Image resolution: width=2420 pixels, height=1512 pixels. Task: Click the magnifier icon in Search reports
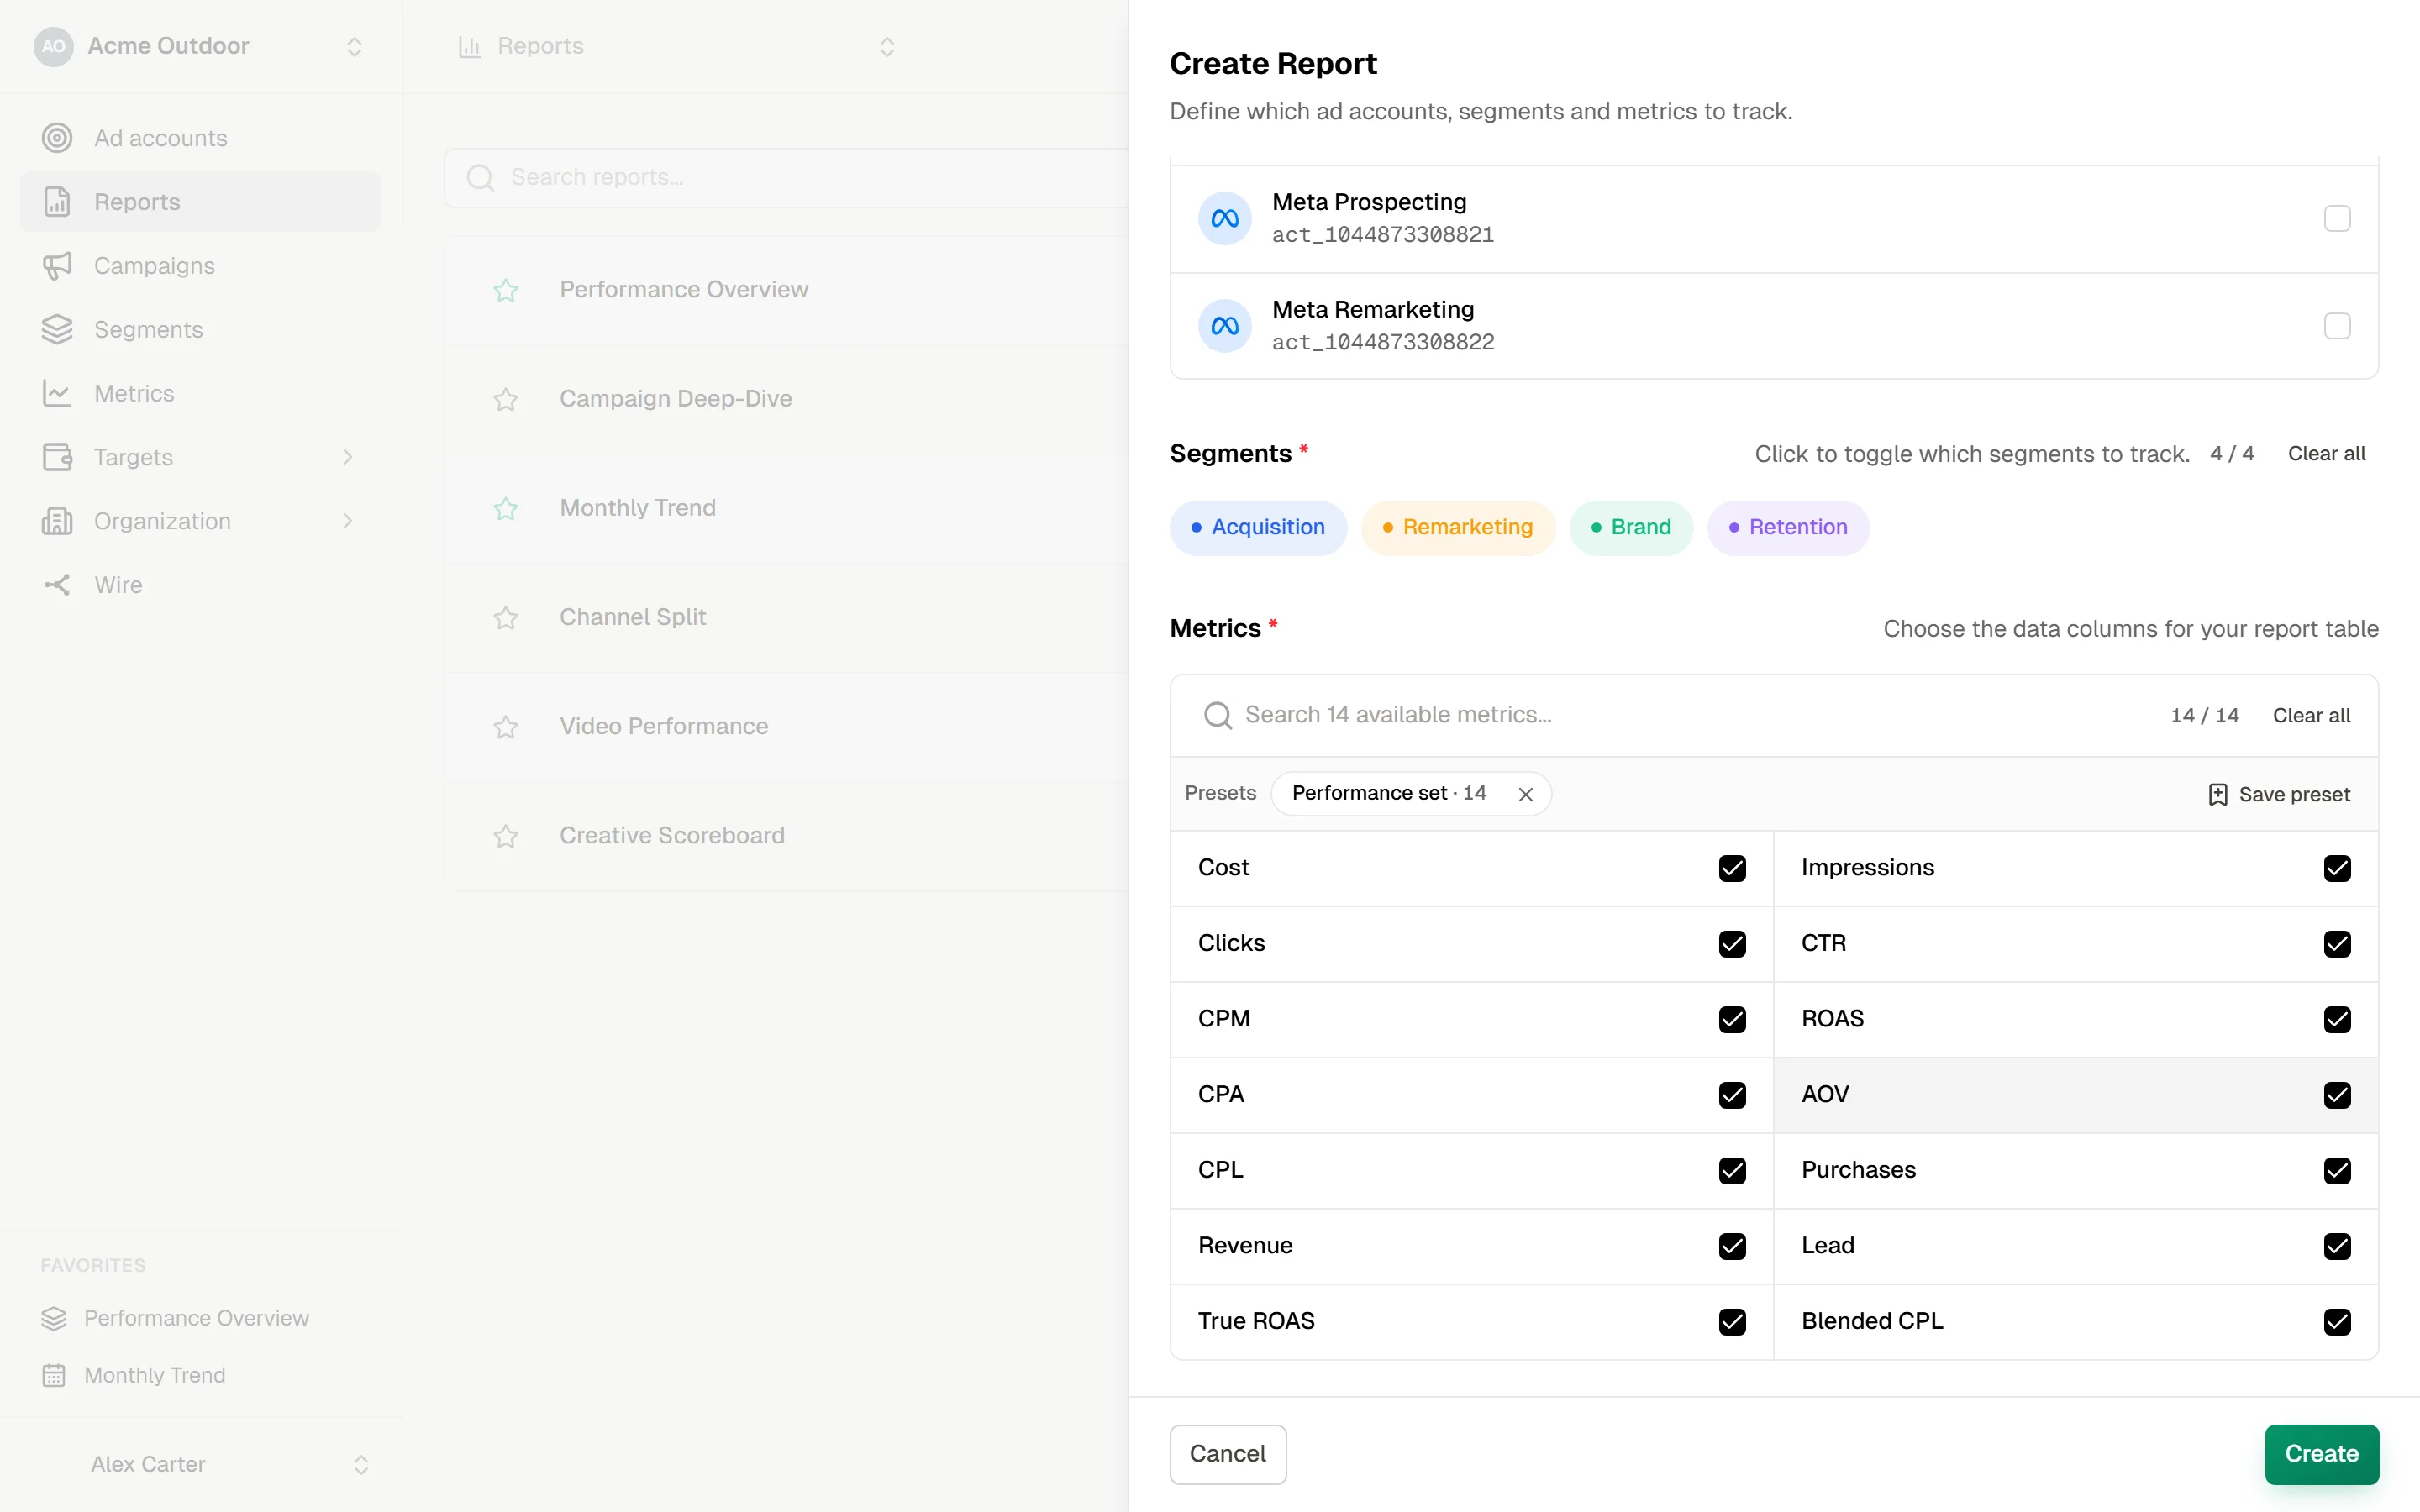tap(481, 178)
